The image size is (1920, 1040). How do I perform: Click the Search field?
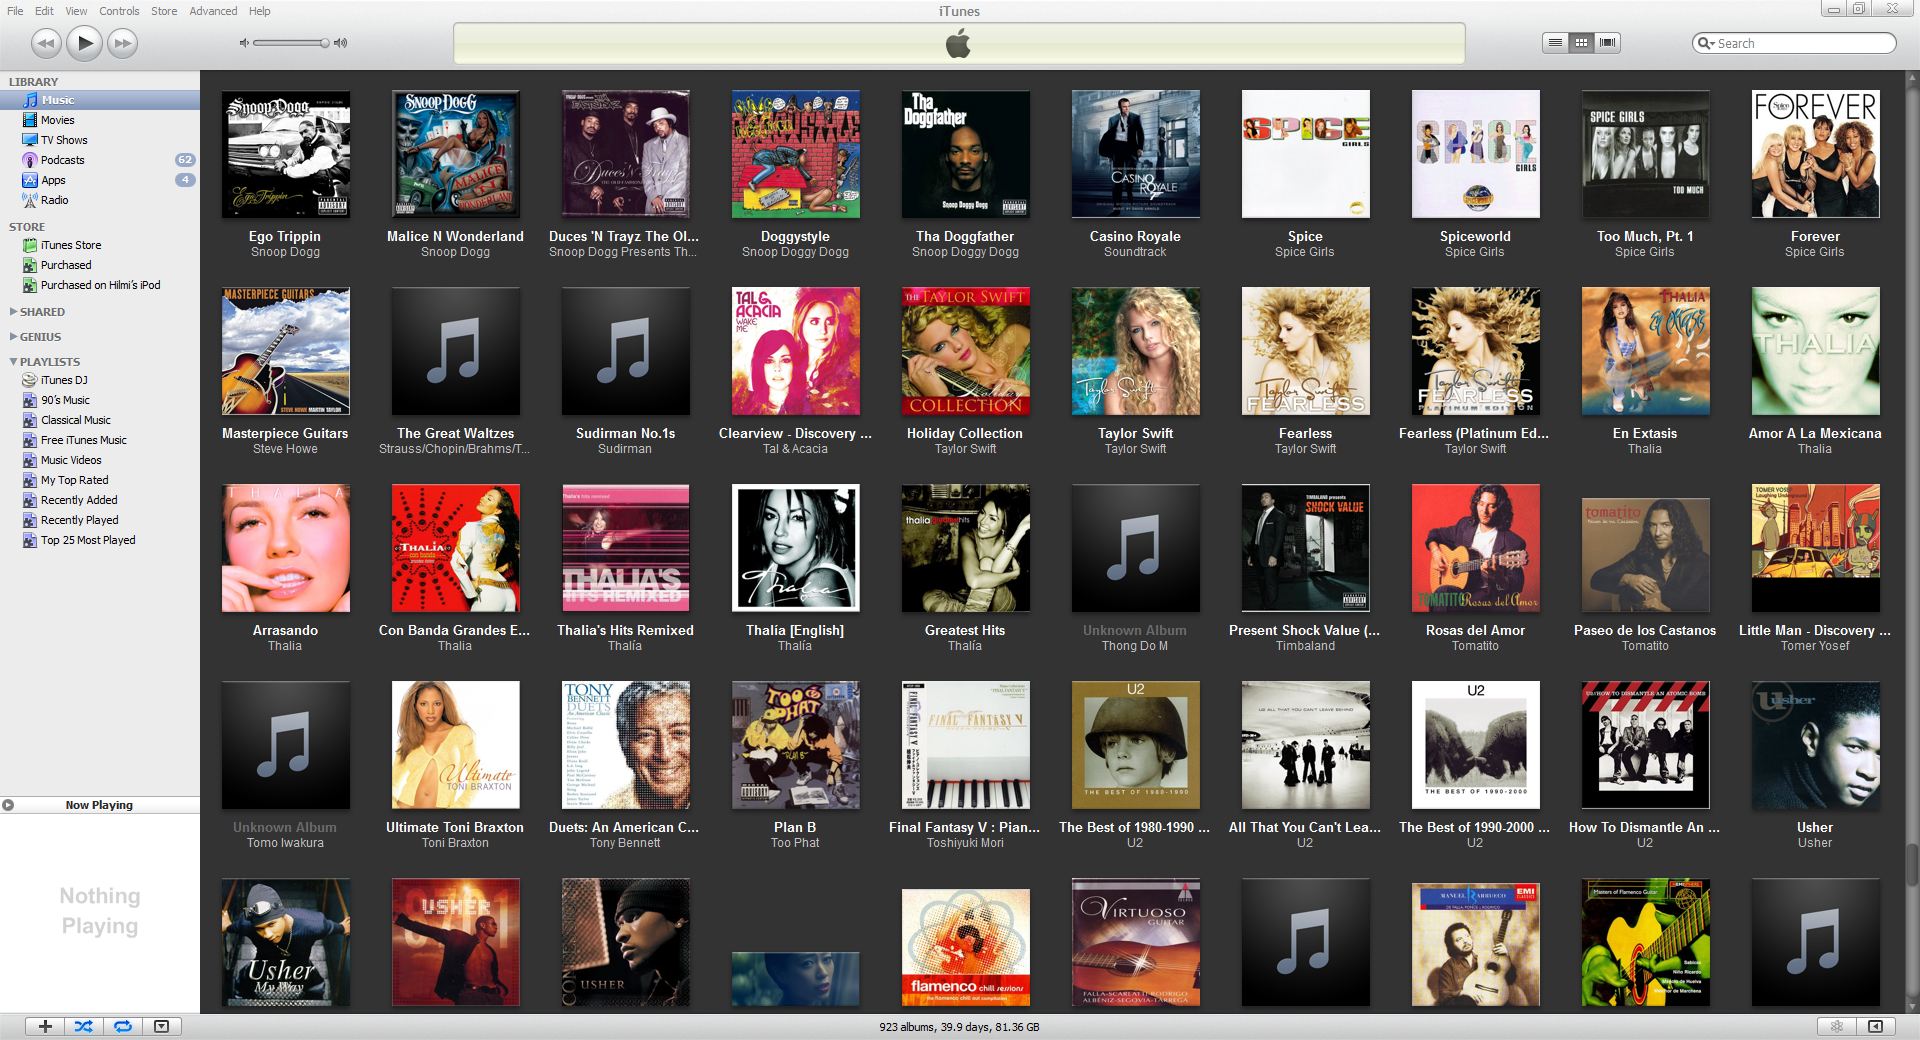[x=1794, y=43]
